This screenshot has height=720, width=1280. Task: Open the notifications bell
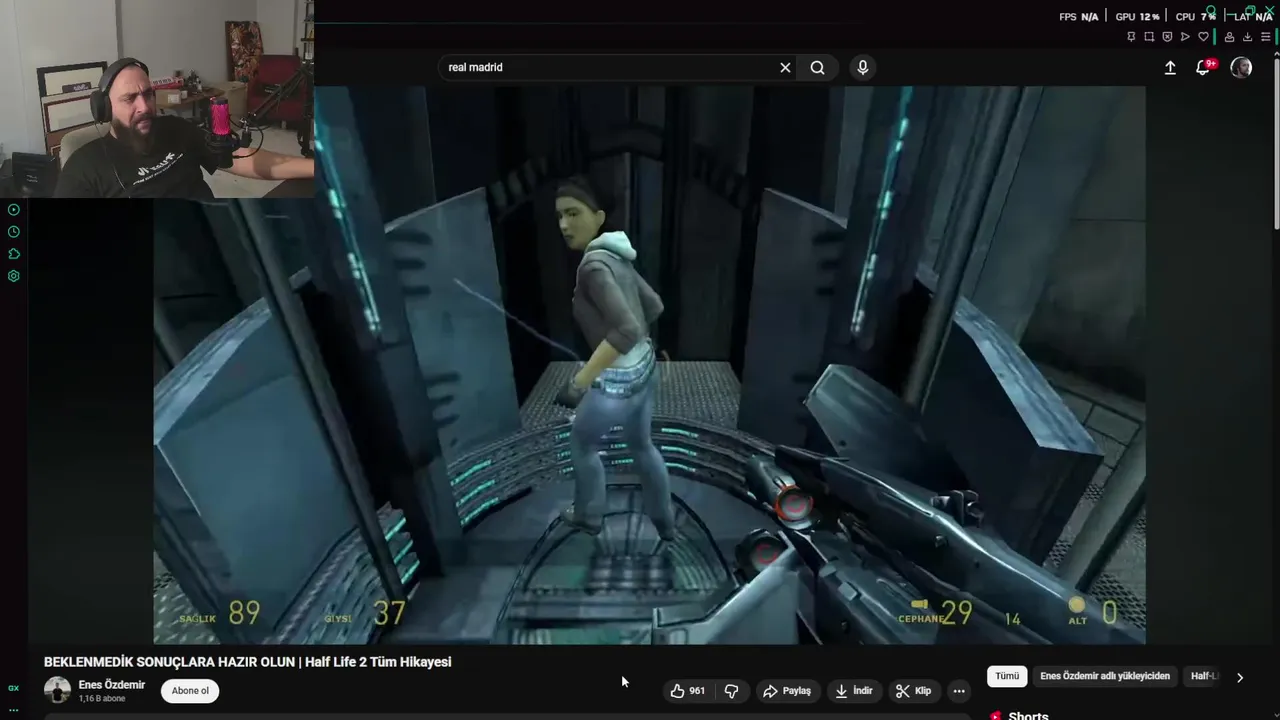(x=1203, y=67)
